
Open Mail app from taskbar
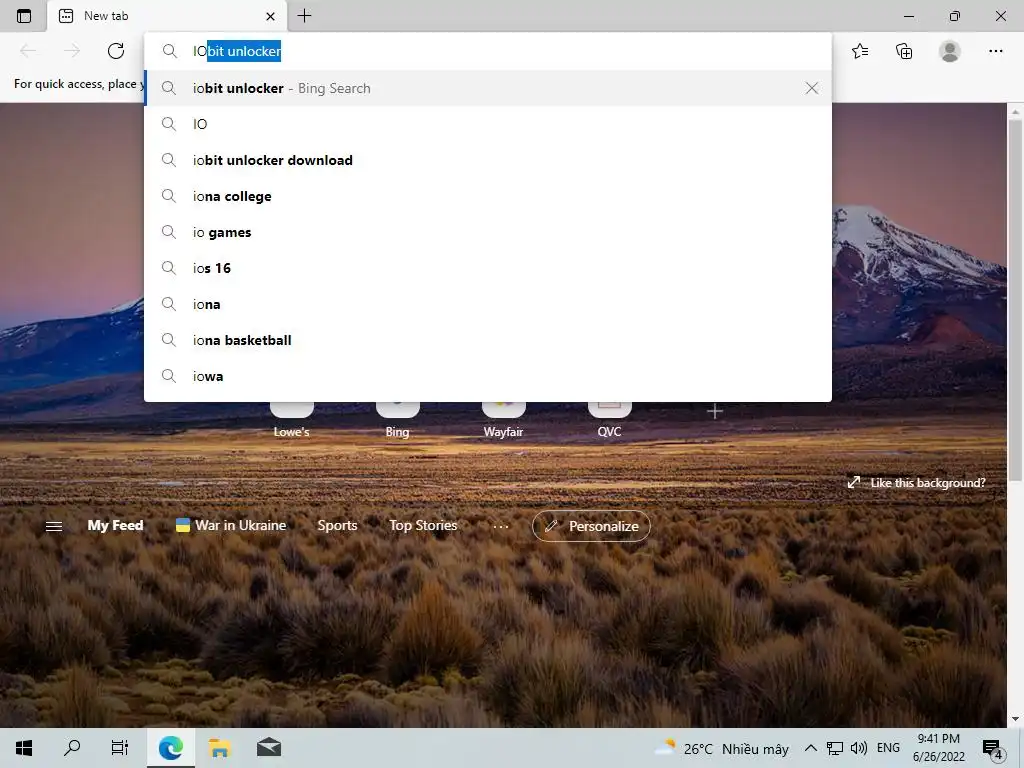point(268,748)
